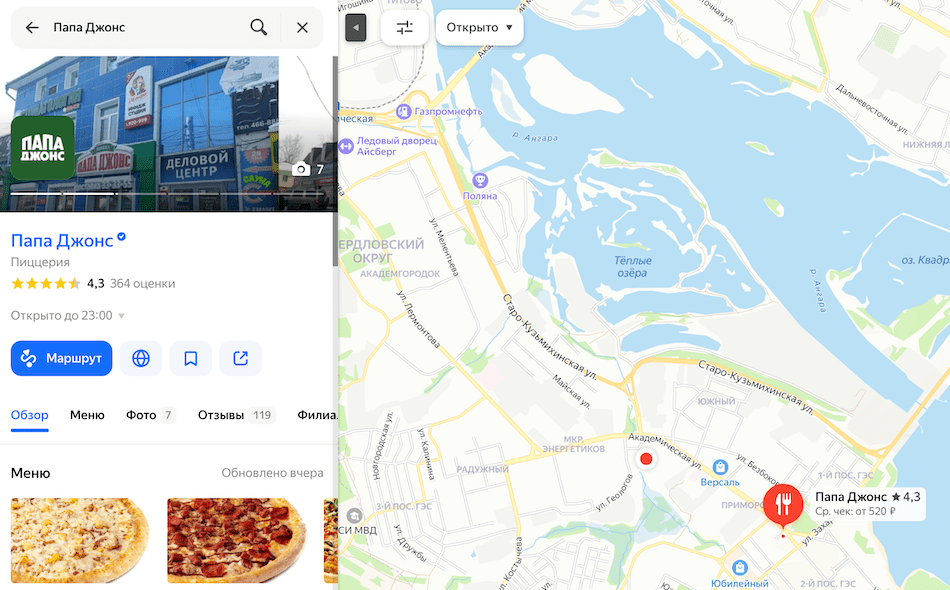Viewport: 950px width, 590px height.
Task: Open the Папа Джонс title link
Action: coord(62,240)
